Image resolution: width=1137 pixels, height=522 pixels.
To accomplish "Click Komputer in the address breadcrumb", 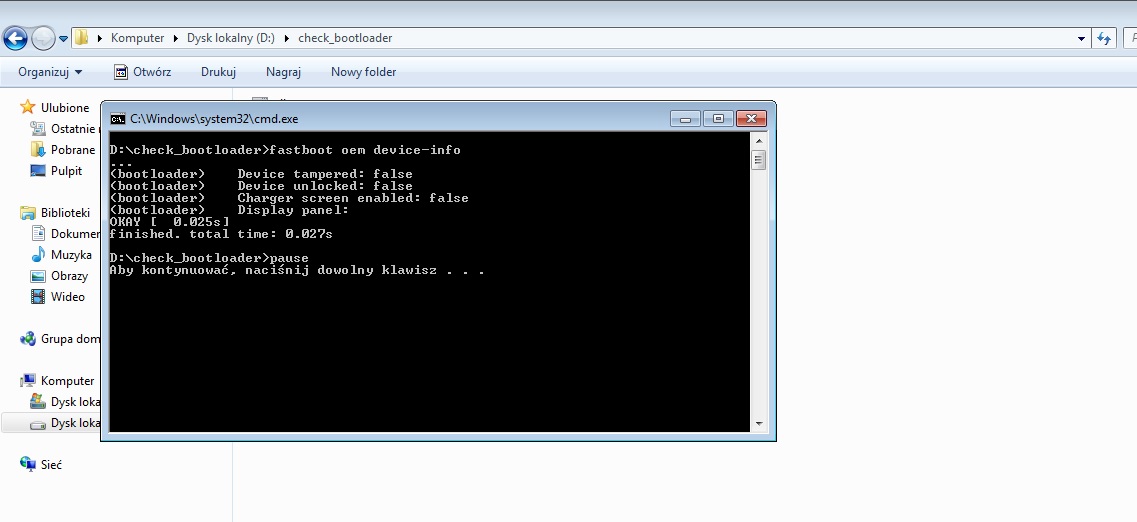I will [137, 38].
